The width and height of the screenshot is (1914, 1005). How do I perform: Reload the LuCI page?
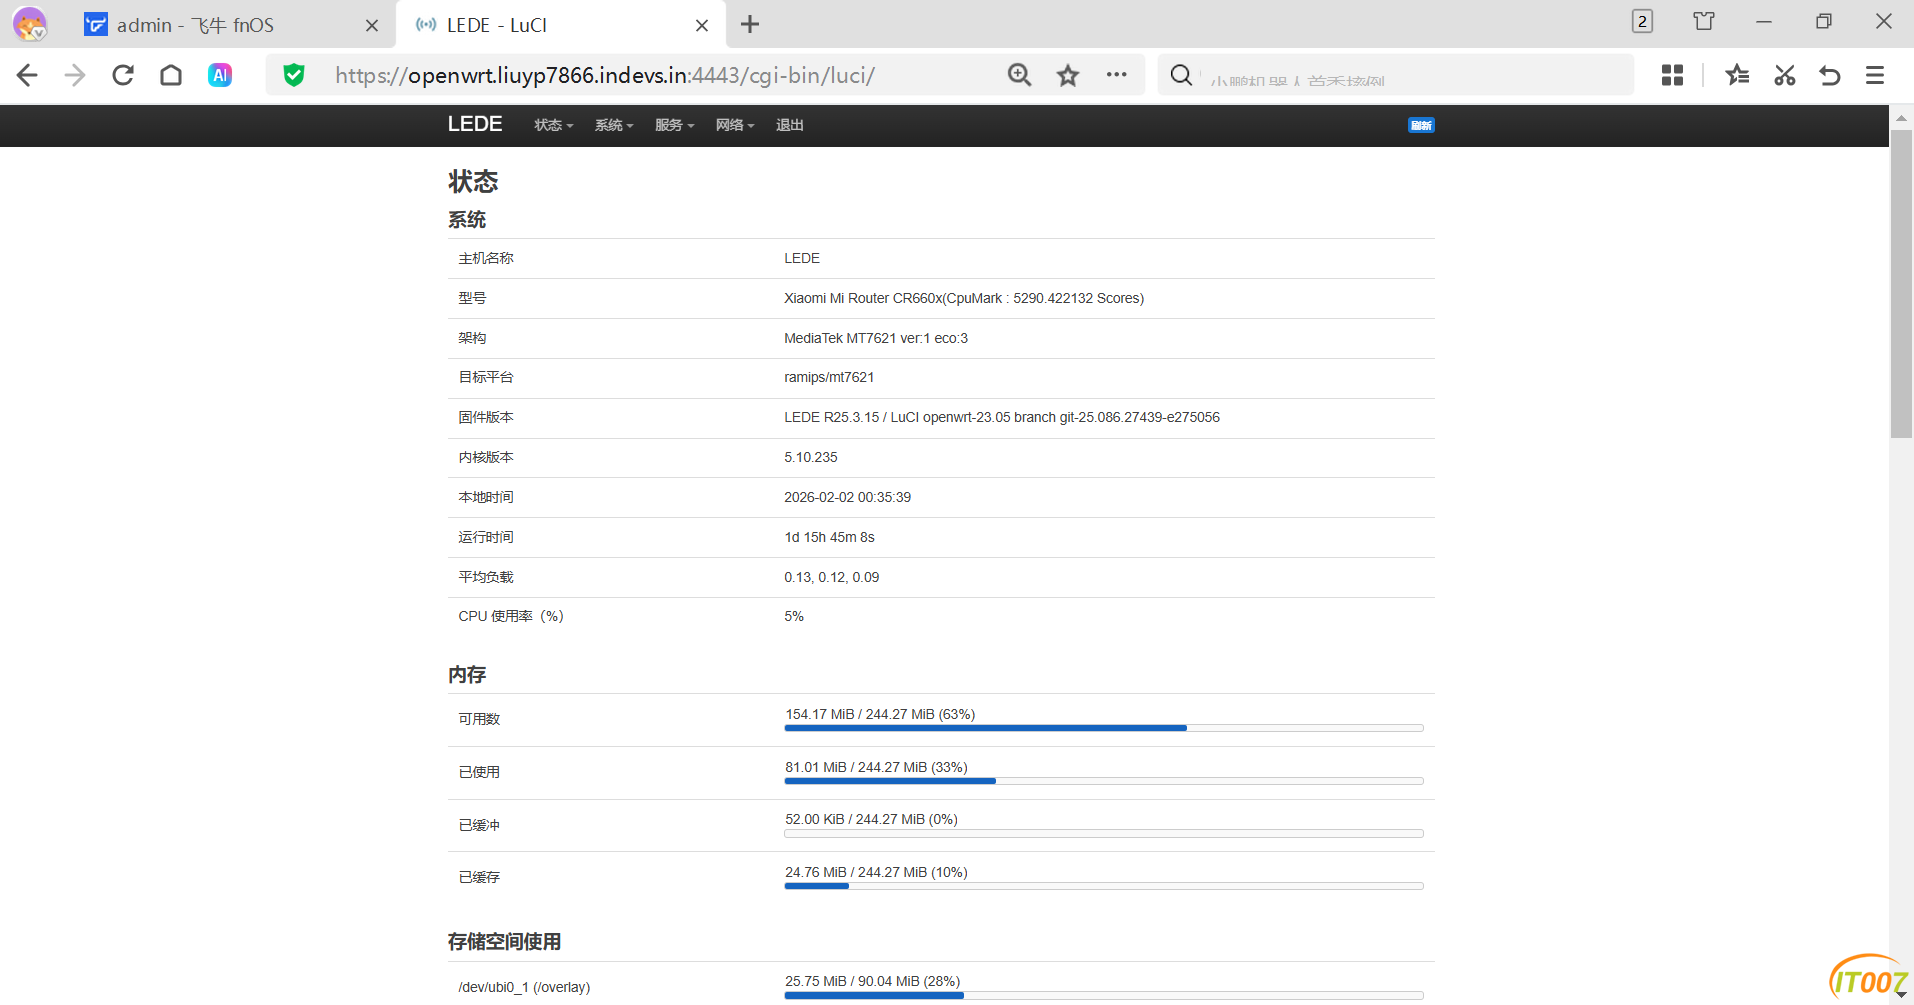(x=123, y=75)
